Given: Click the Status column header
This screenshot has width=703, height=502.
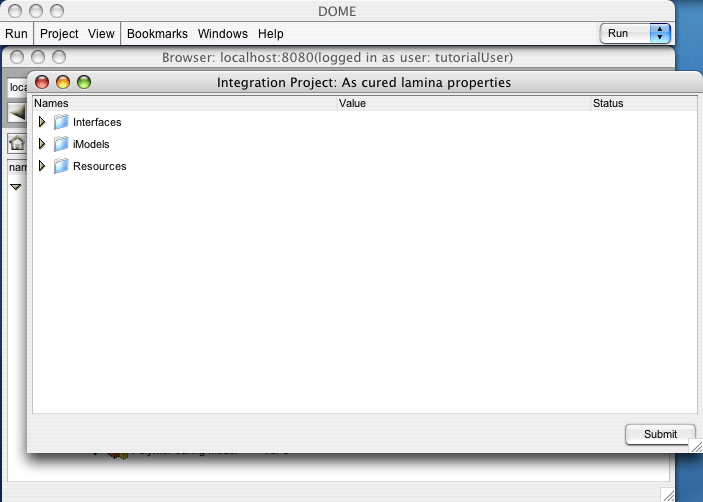Looking at the screenshot, I should (x=644, y=103).
